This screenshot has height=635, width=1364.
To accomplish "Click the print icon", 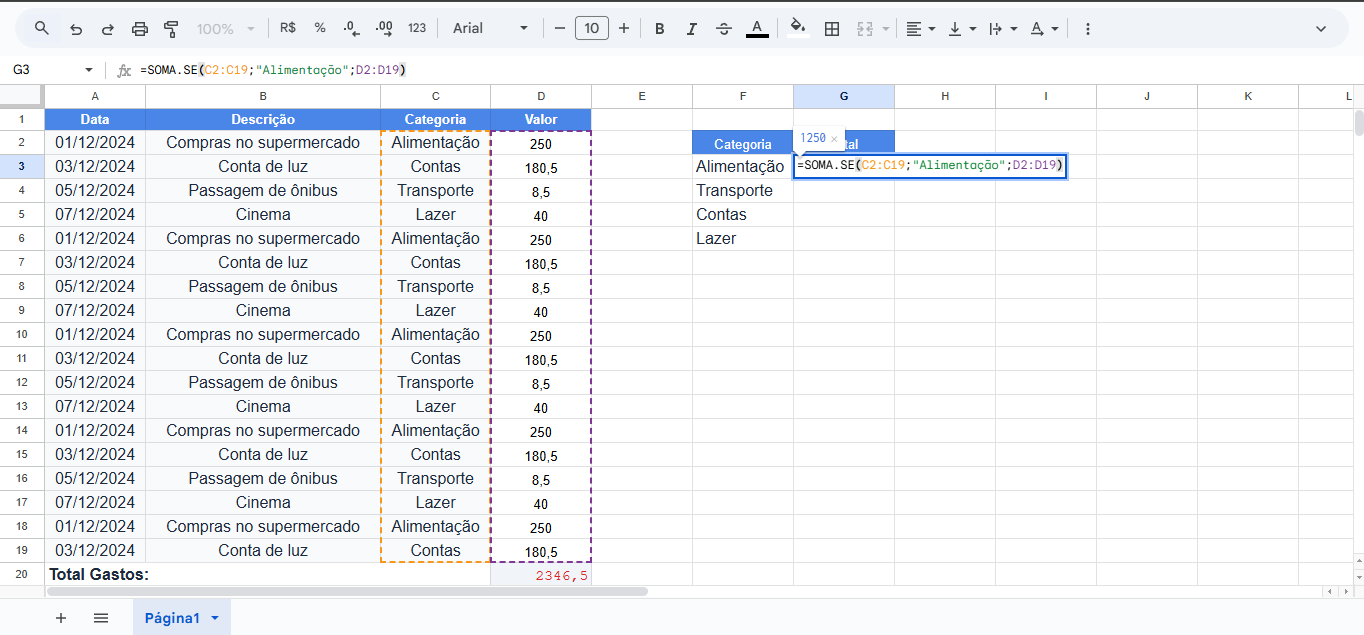I will coord(140,29).
